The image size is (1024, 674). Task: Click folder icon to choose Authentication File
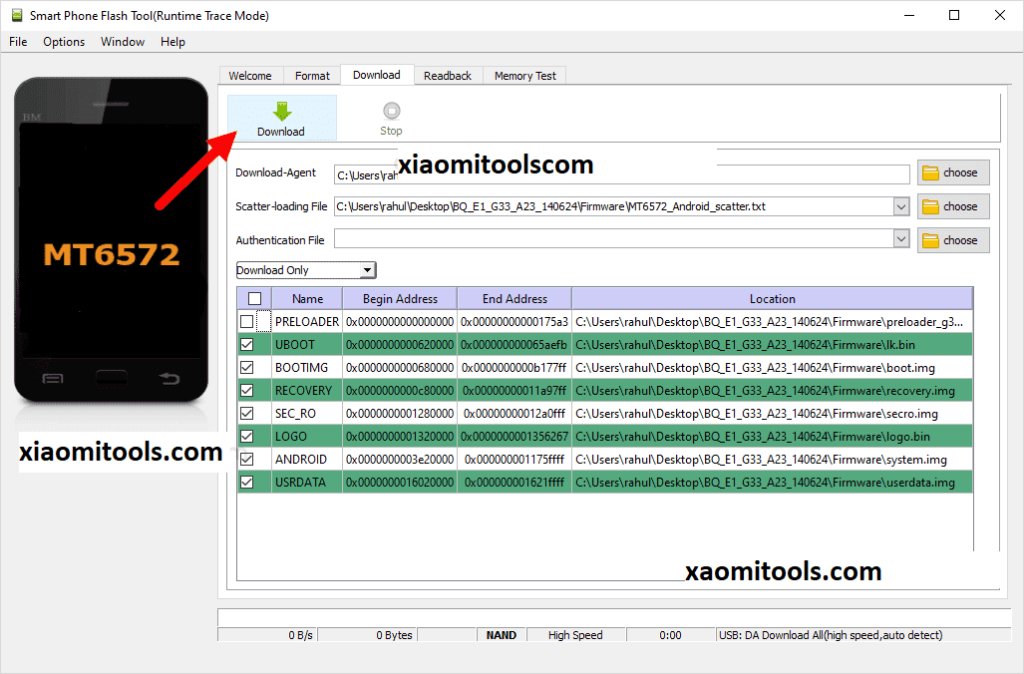(x=931, y=241)
